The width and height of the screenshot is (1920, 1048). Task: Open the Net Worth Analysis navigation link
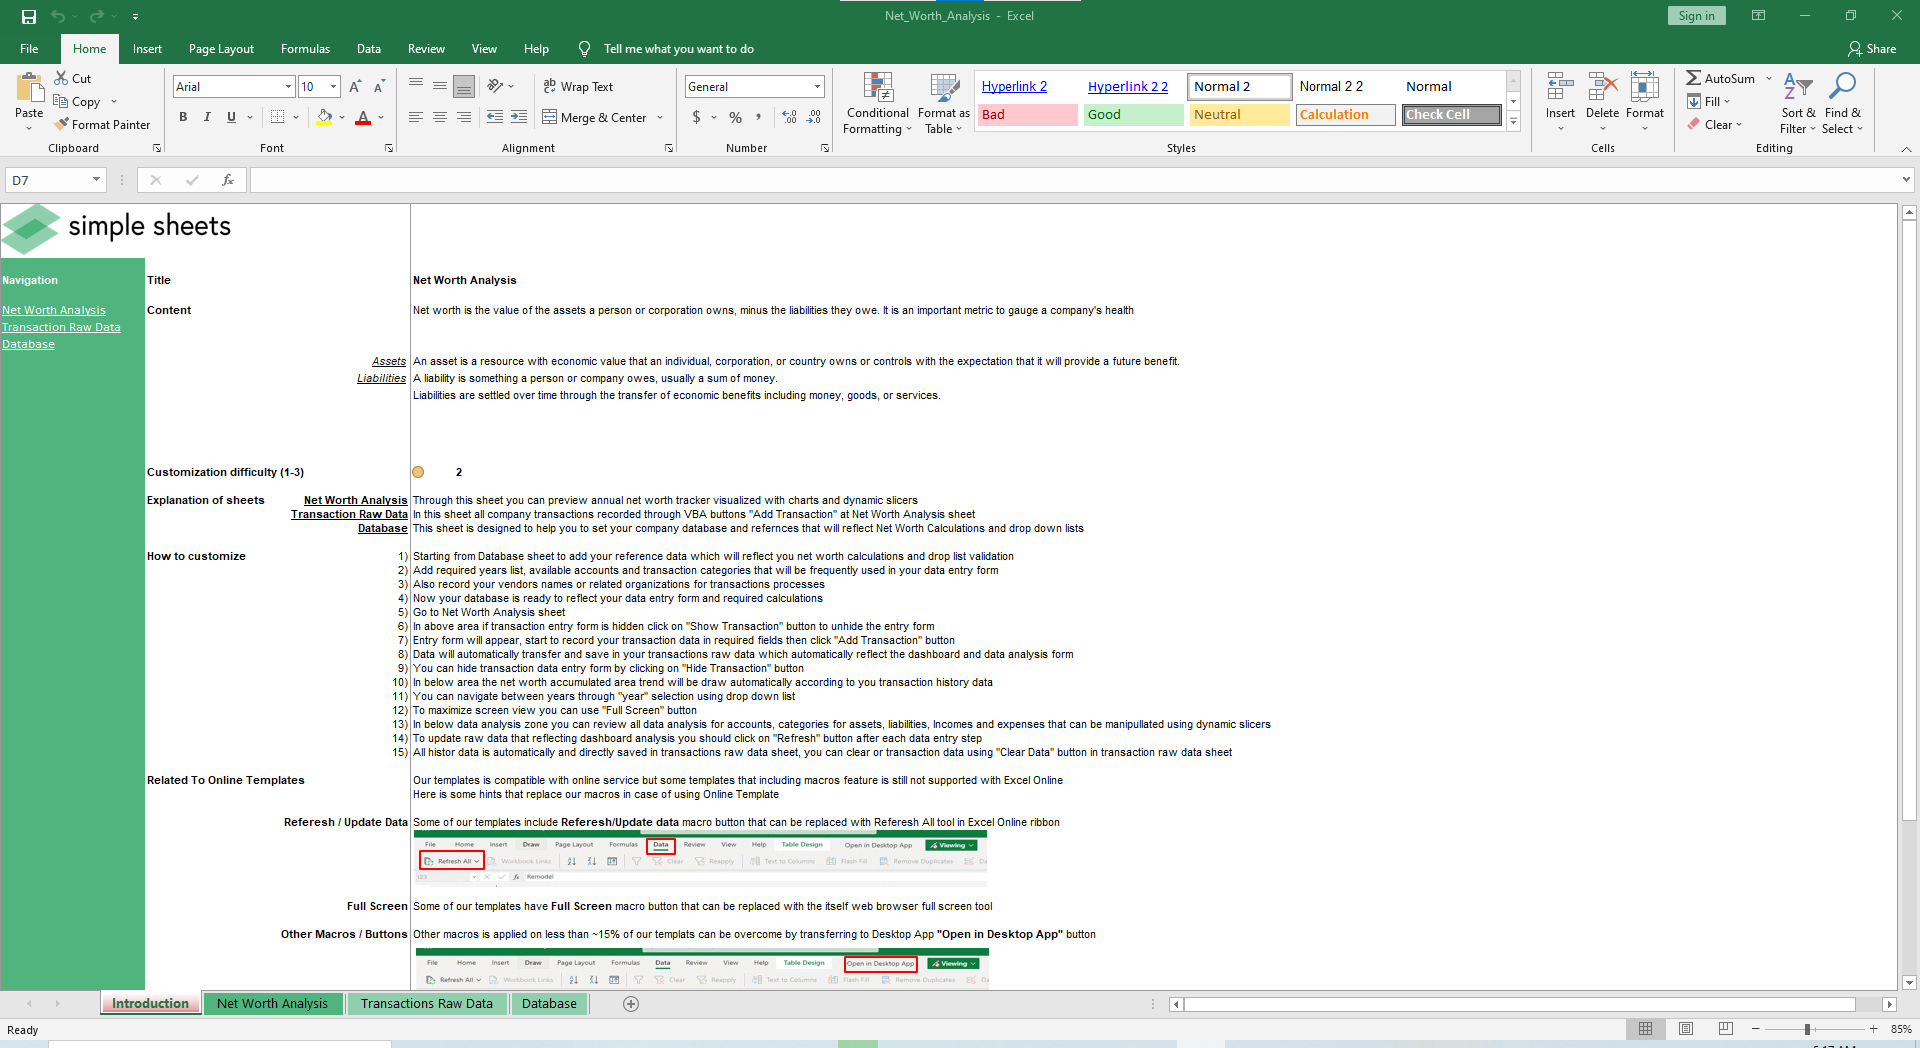54,310
